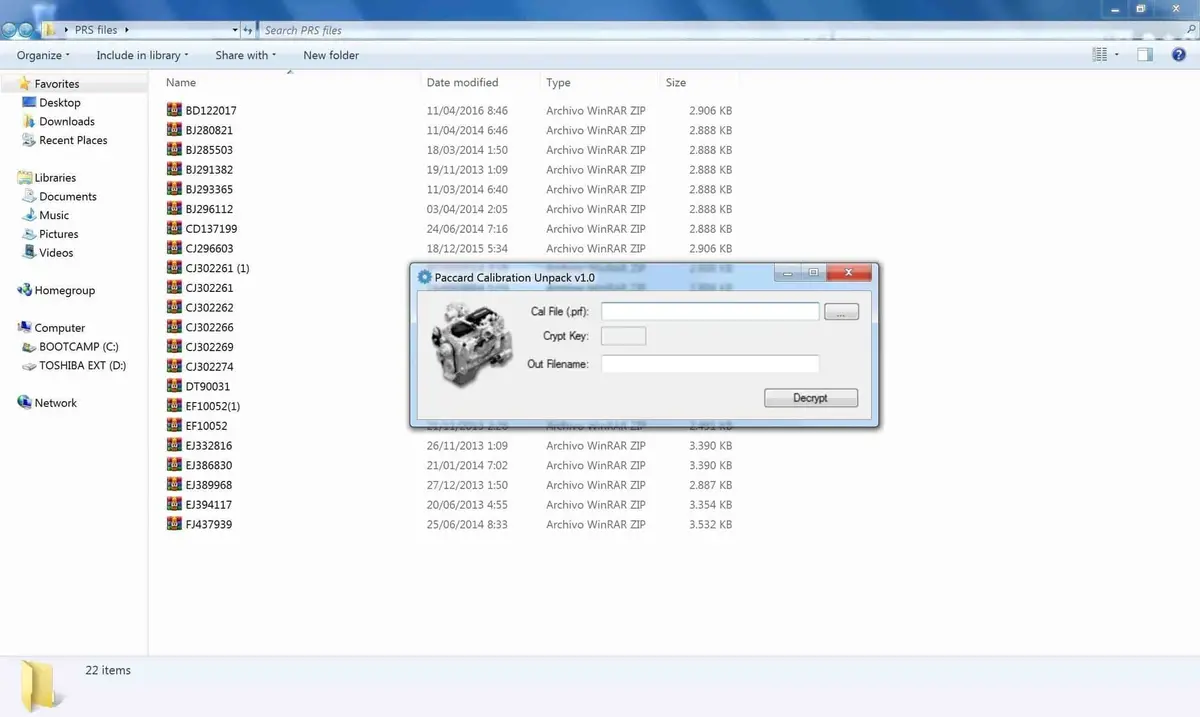Click the Paccard dialog gear title icon
The width and height of the screenshot is (1200, 717).
425,277
